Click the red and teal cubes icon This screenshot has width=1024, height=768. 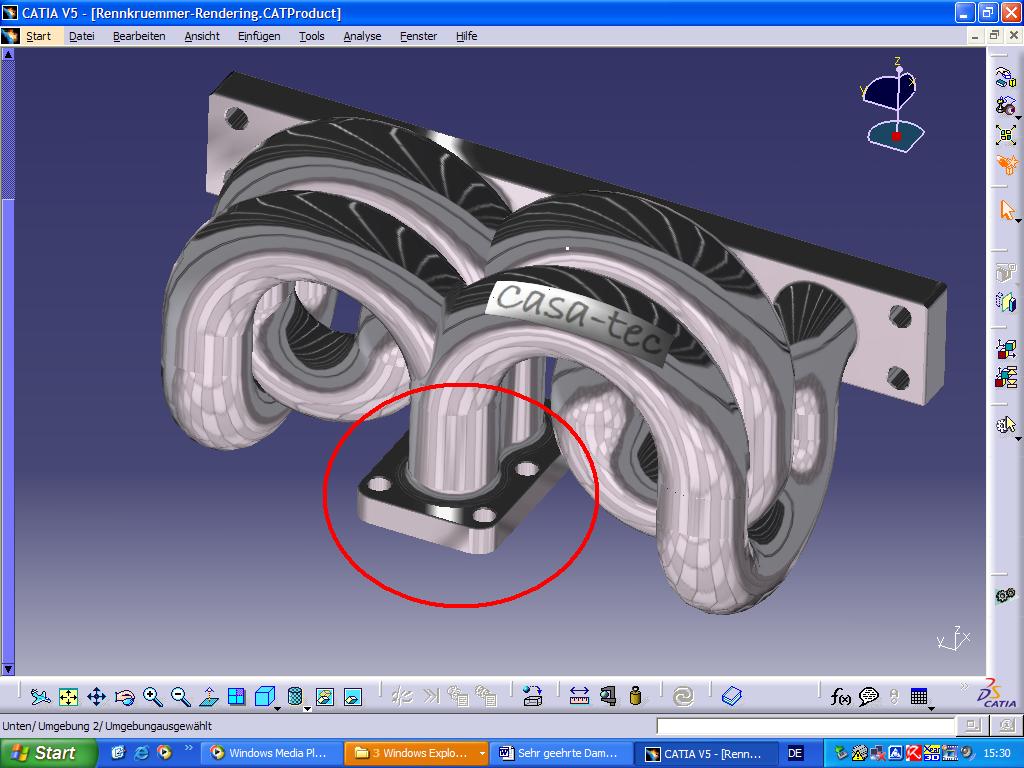pyautogui.click(x=1006, y=377)
